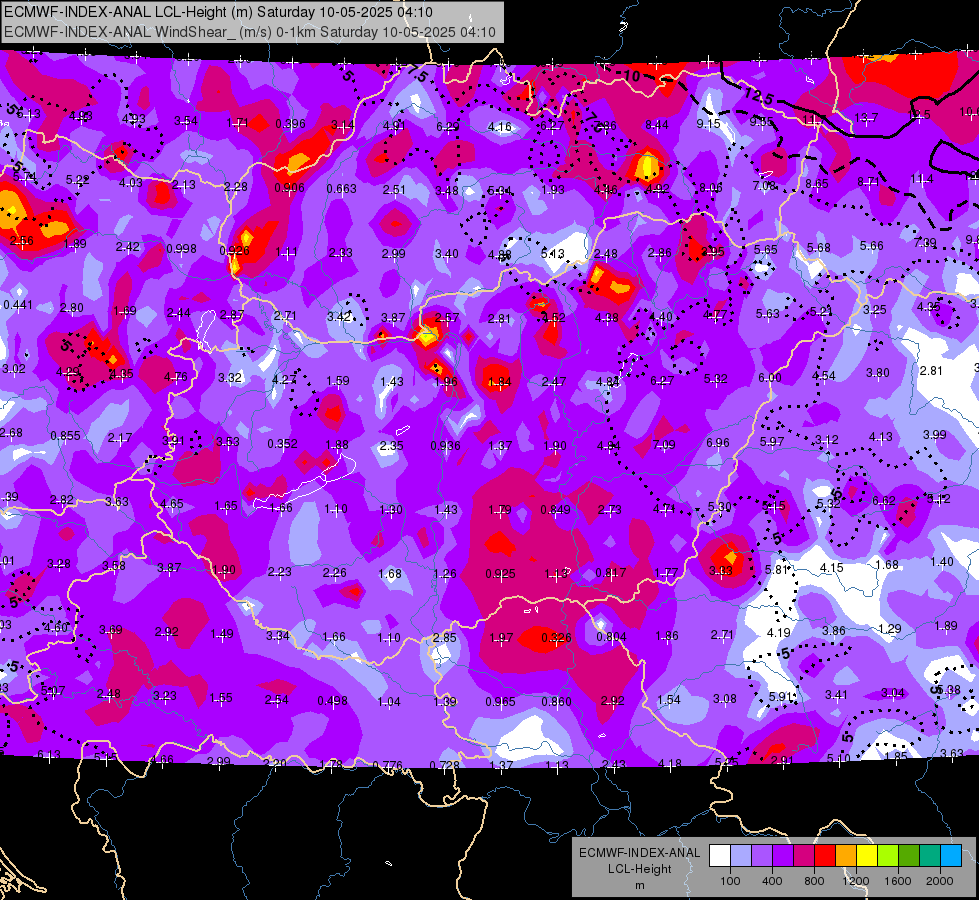Click the wind shear value 0.441
This screenshot has width=979, height=900.
(18, 305)
